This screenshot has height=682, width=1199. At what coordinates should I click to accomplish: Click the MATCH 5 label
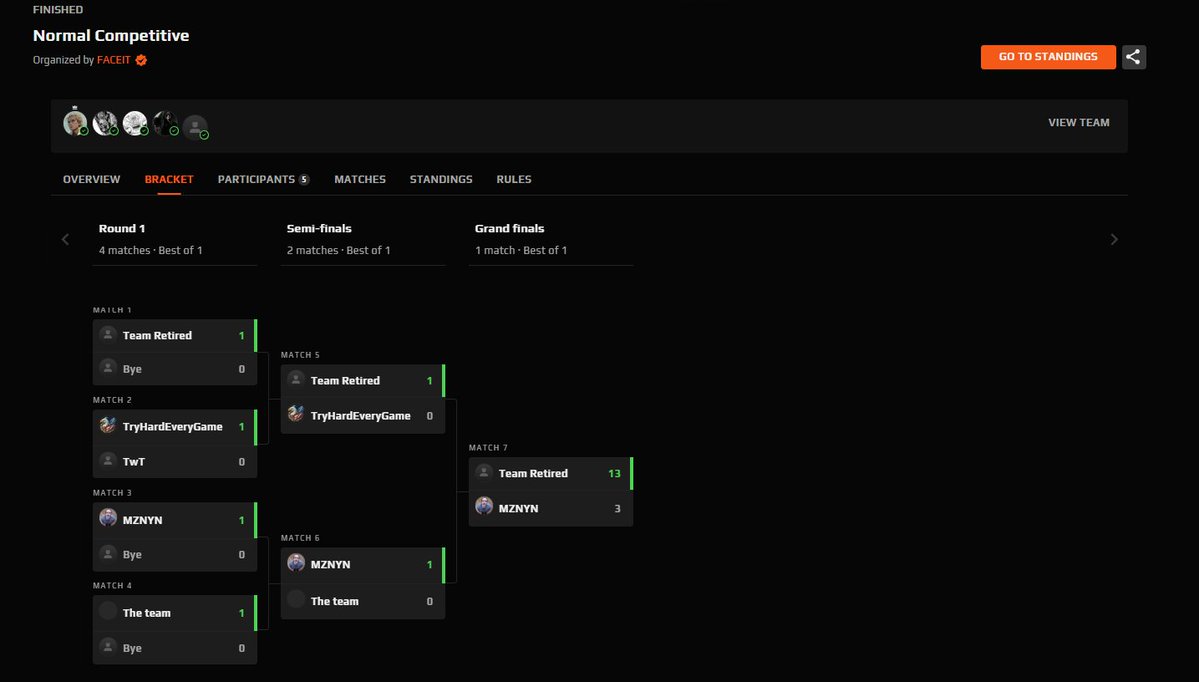300,355
